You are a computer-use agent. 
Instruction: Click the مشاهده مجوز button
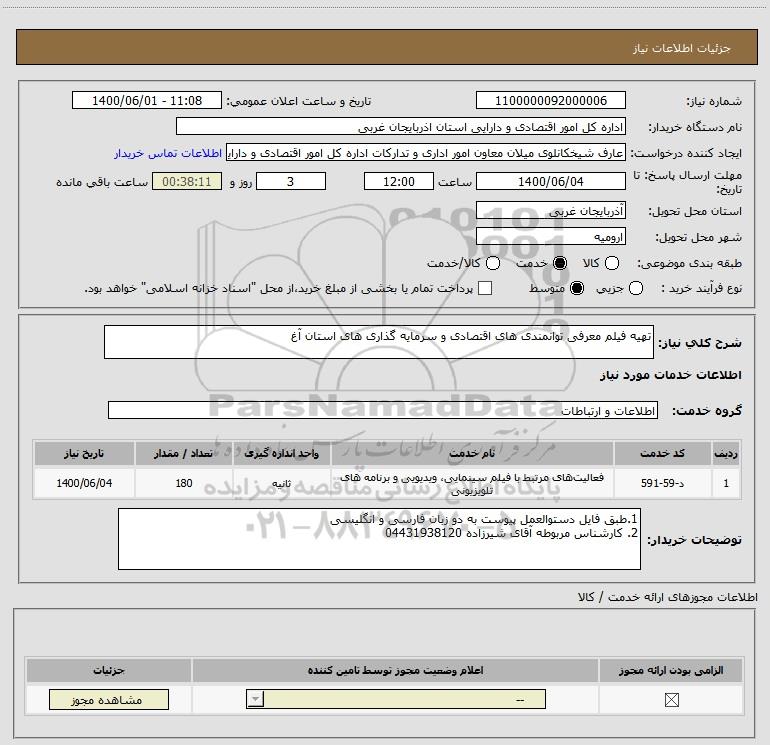(x=109, y=699)
